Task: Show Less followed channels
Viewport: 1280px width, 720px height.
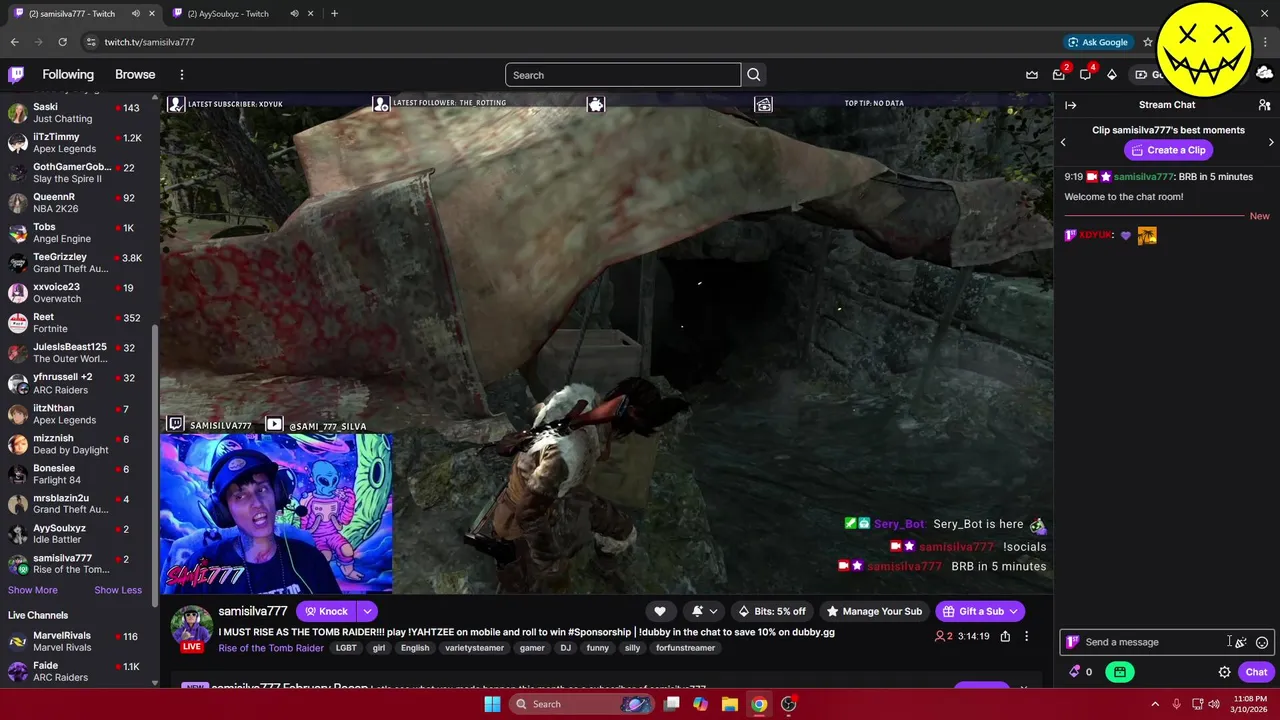Action: (x=118, y=590)
